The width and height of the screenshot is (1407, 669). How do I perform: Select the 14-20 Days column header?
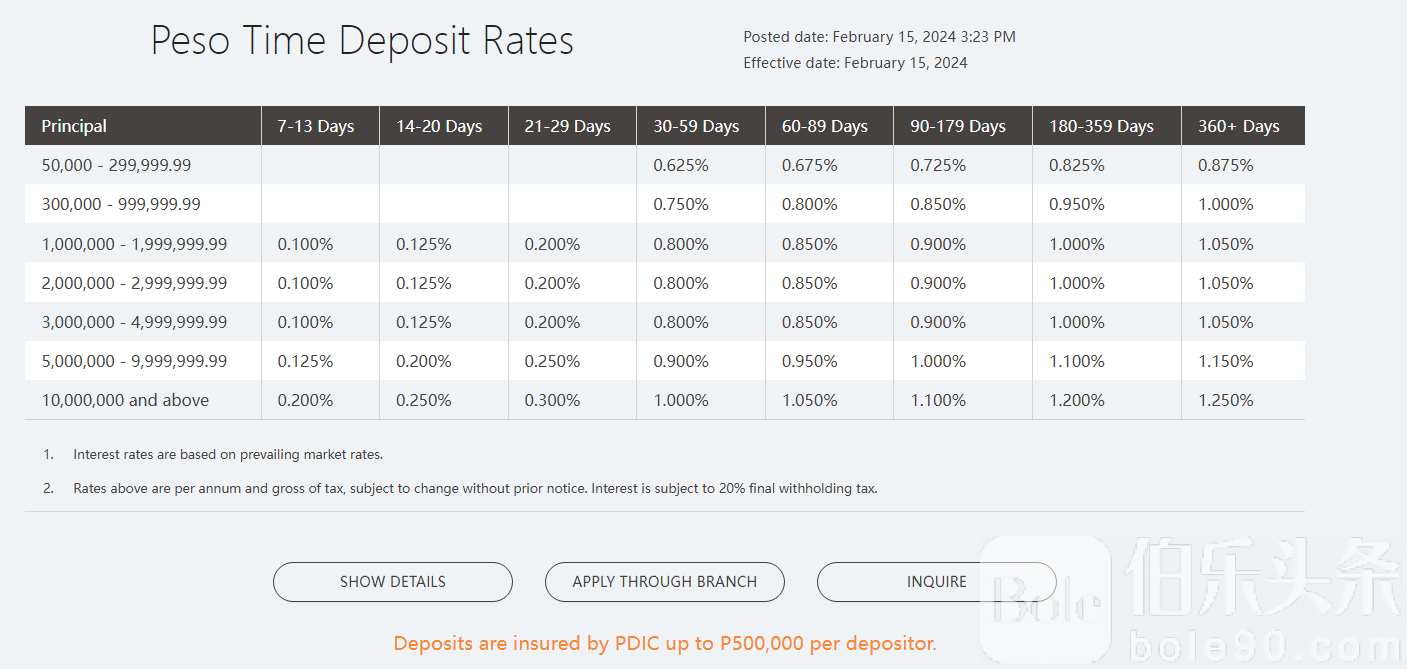439,126
